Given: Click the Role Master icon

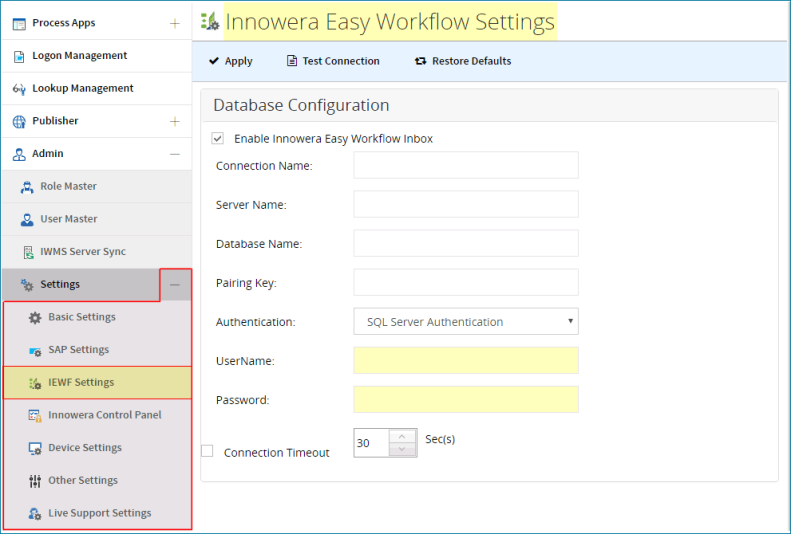Looking at the screenshot, I should 27,187.
